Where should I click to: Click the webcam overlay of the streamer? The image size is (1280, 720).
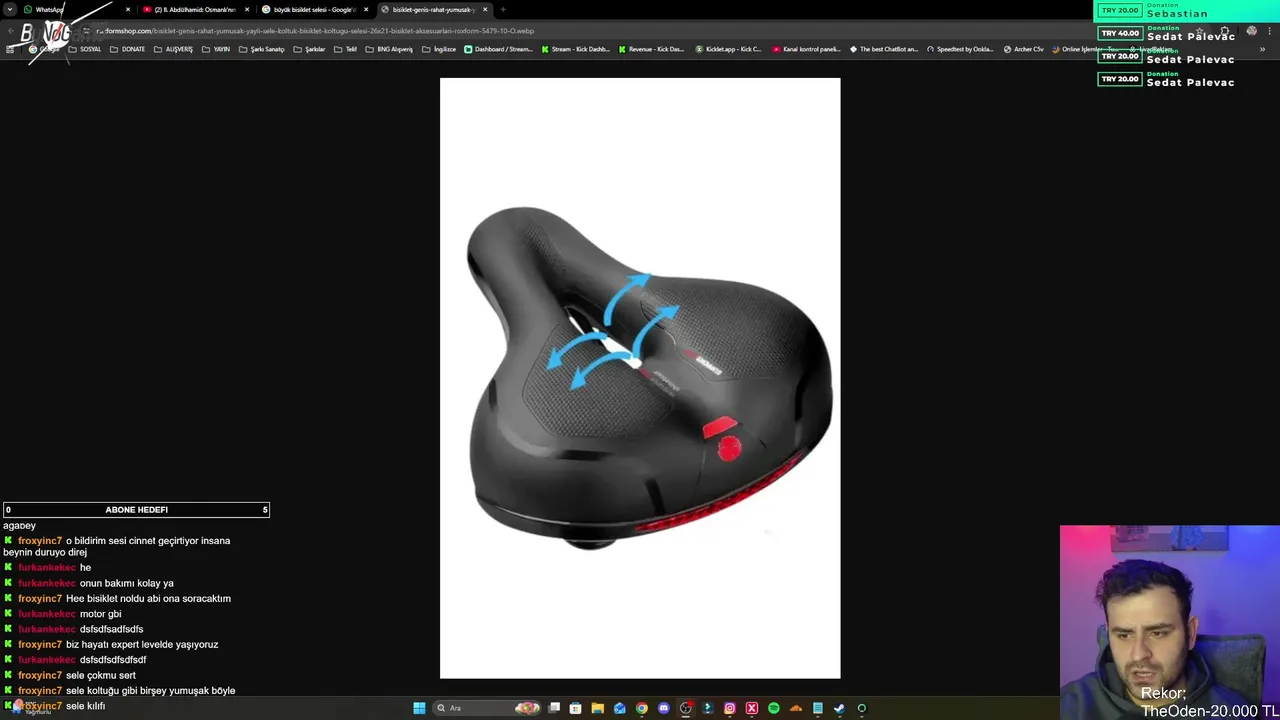(x=1170, y=622)
